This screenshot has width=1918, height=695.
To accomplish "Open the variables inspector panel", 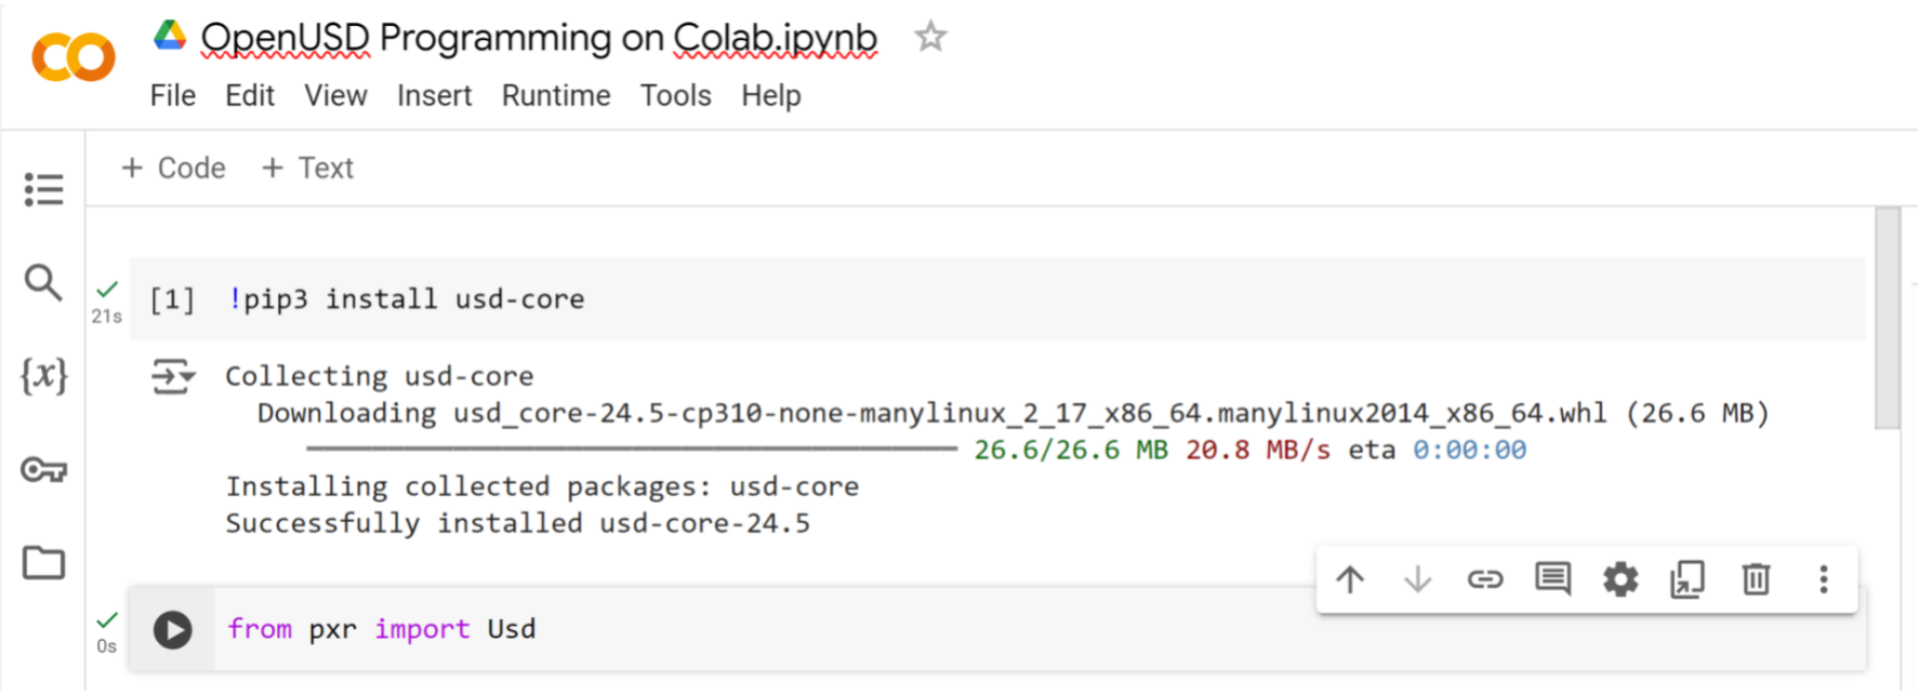I will (x=43, y=376).
